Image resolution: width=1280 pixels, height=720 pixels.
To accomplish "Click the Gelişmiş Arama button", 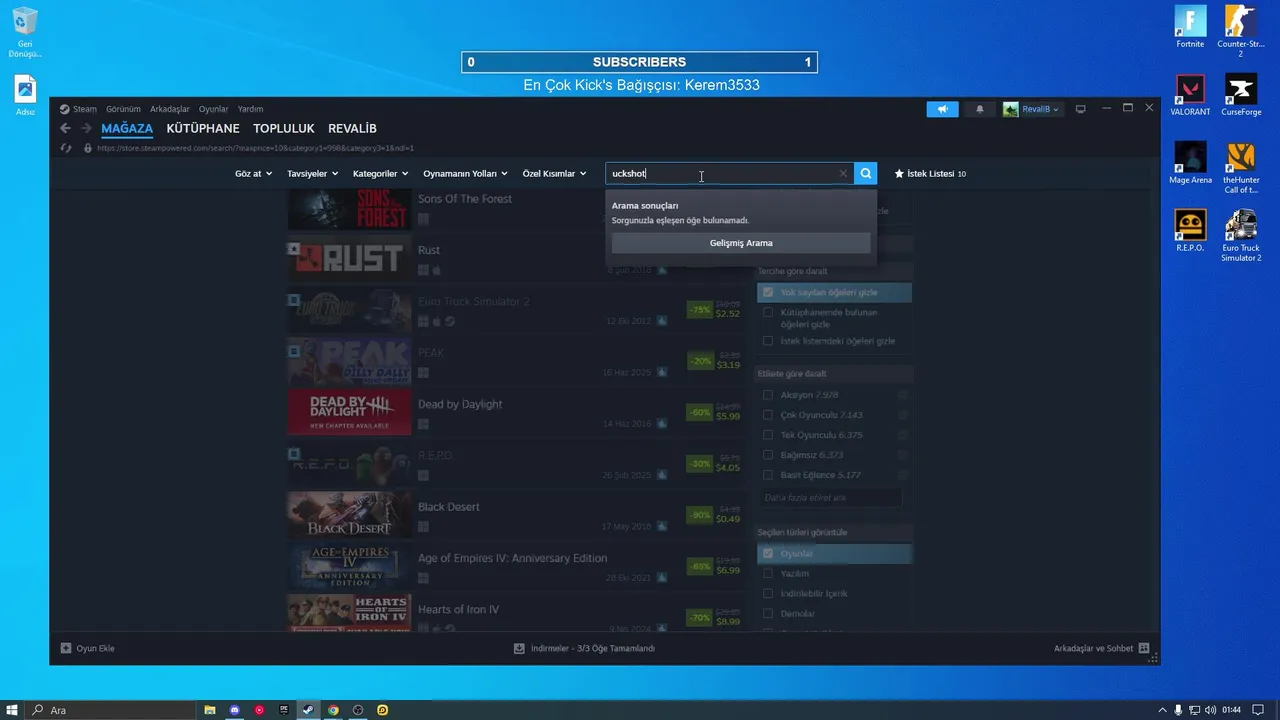I will click(741, 243).
